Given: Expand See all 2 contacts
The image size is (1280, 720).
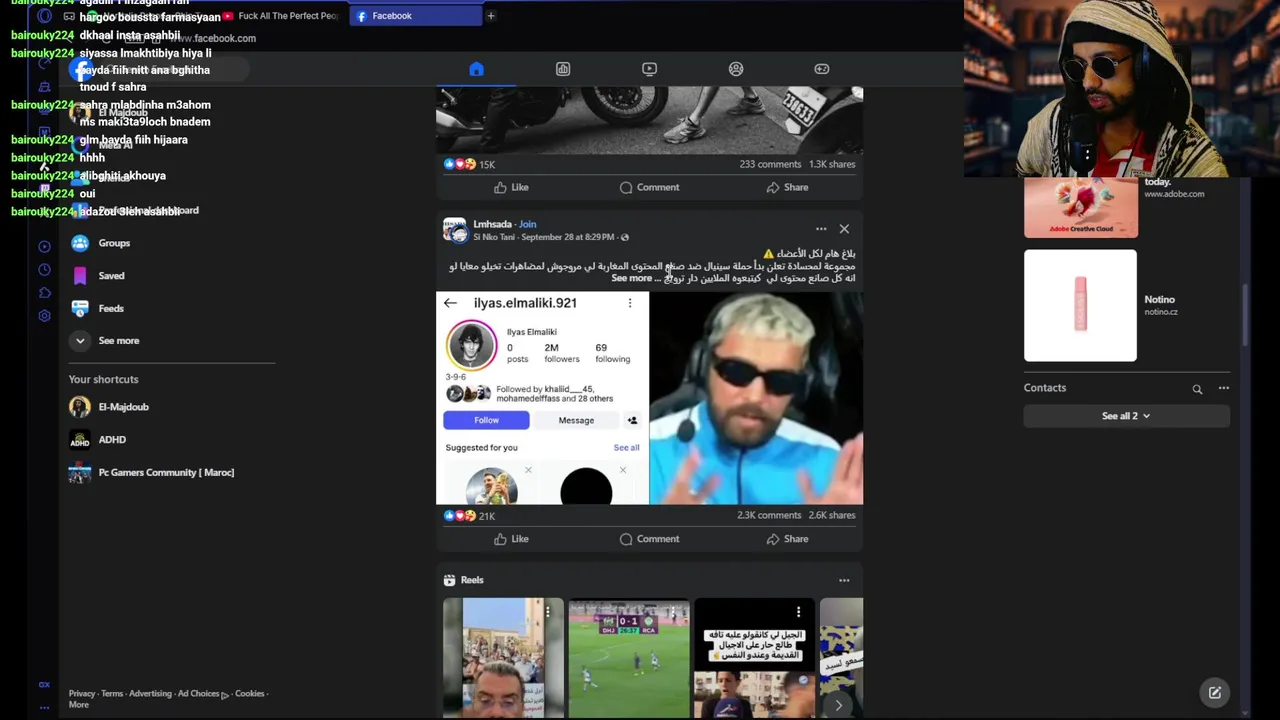Looking at the screenshot, I should [1126, 416].
